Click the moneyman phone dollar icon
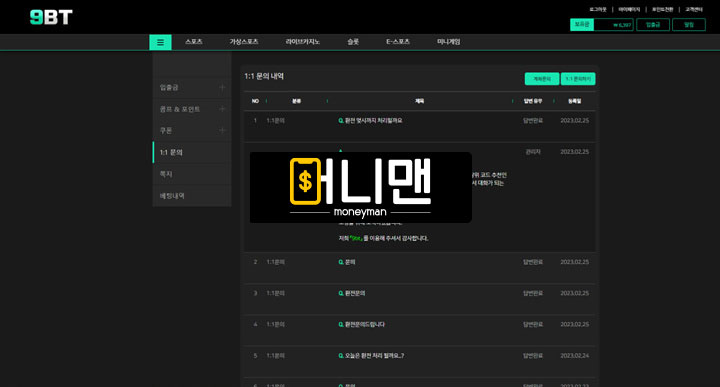This screenshot has height=387, width=720. 305,181
